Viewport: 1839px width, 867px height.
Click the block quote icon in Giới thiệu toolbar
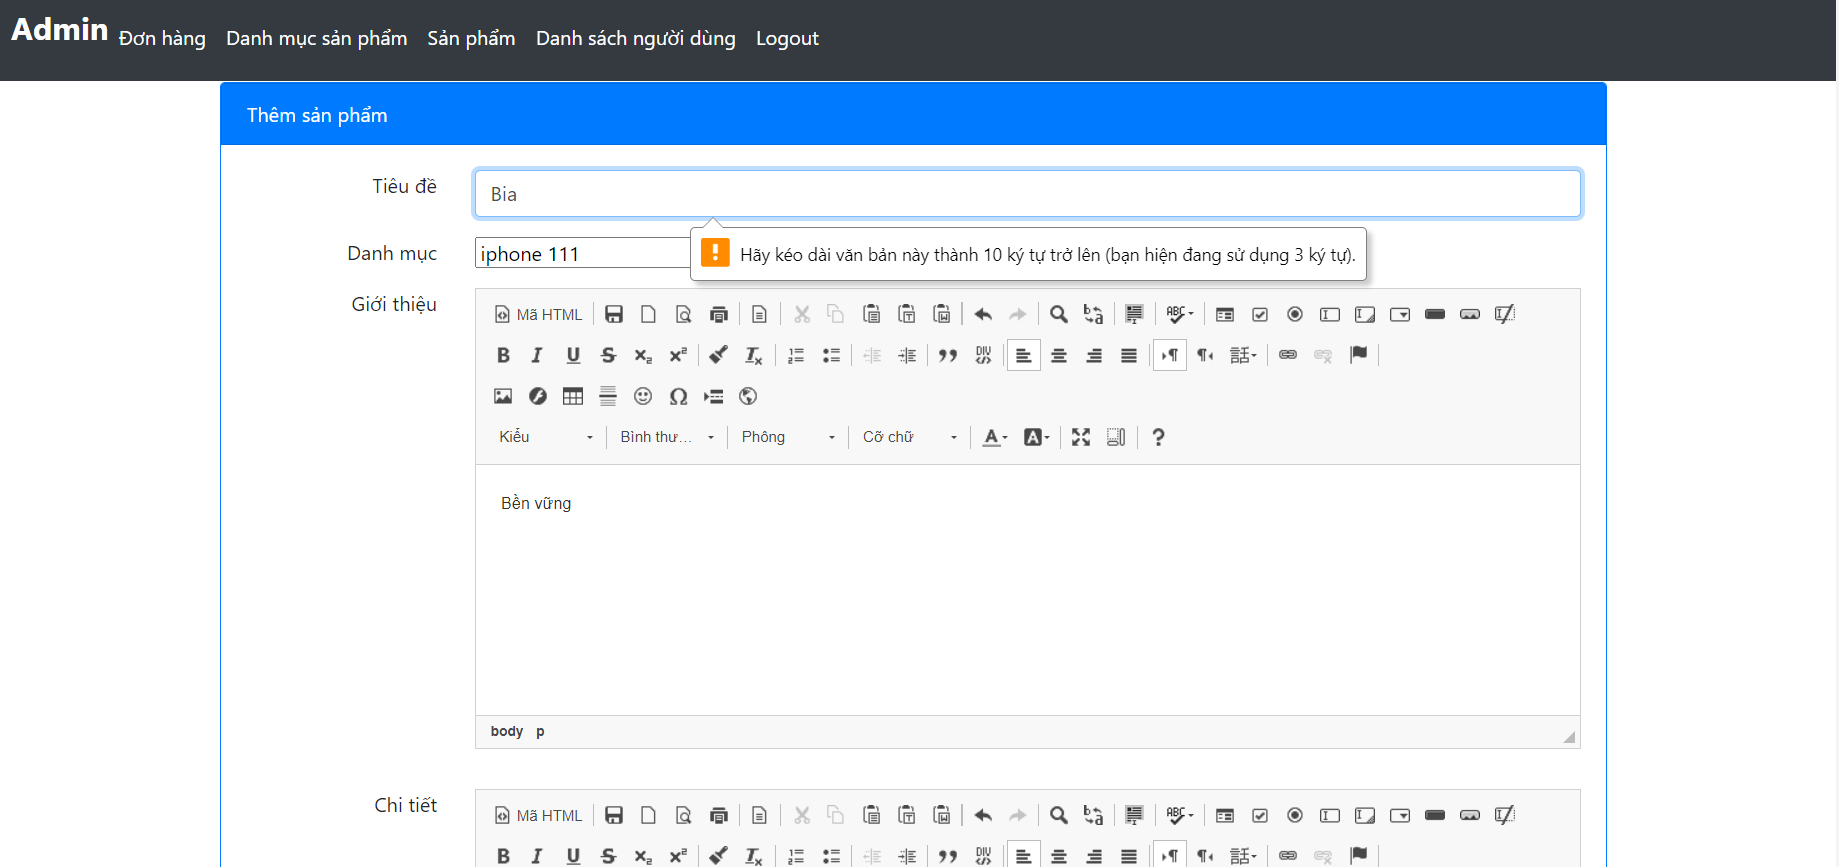pyautogui.click(x=948, y=356)
